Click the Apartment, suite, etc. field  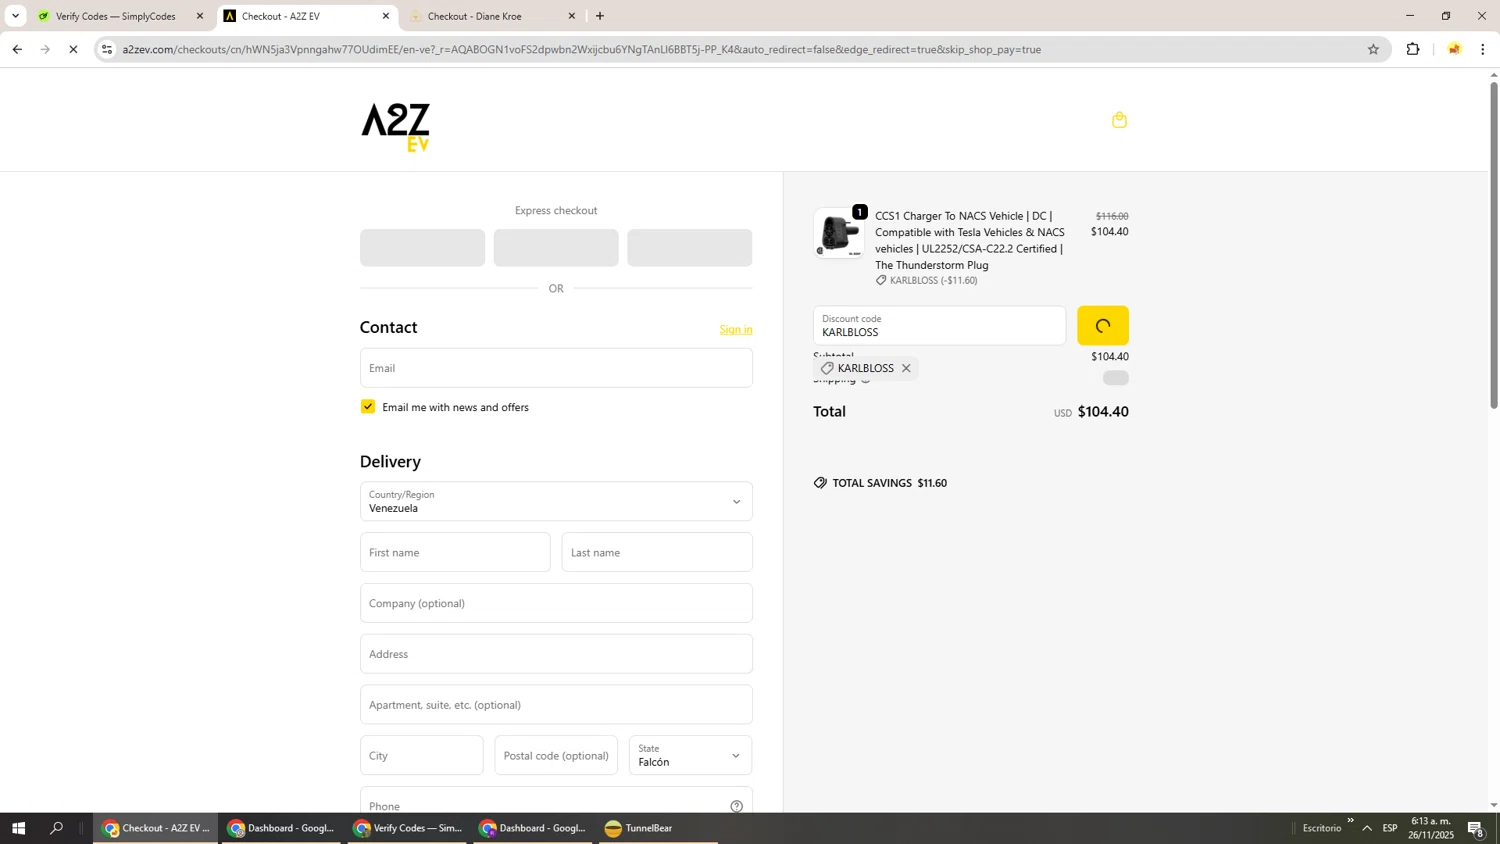556,705
